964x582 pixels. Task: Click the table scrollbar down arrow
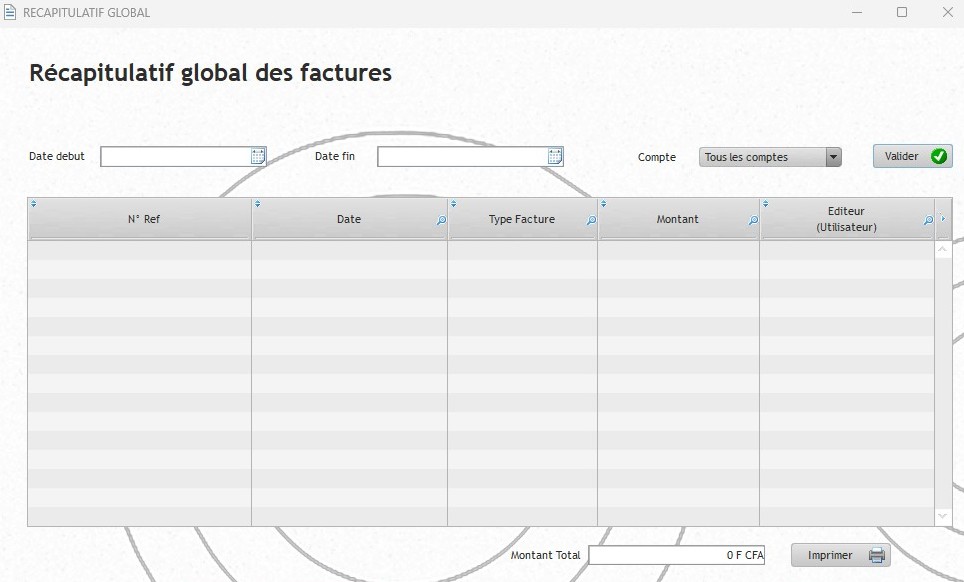pyautogui.click(x=943, y=515)
